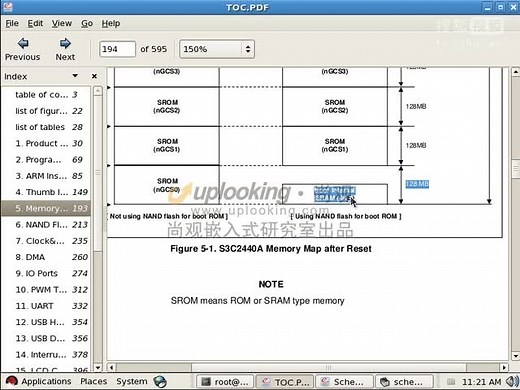The height and width of the screenshot is (390, 520).
Task: Click '[Using NAND flash for boot ROM]' label
Action: (x=346, y=216)
